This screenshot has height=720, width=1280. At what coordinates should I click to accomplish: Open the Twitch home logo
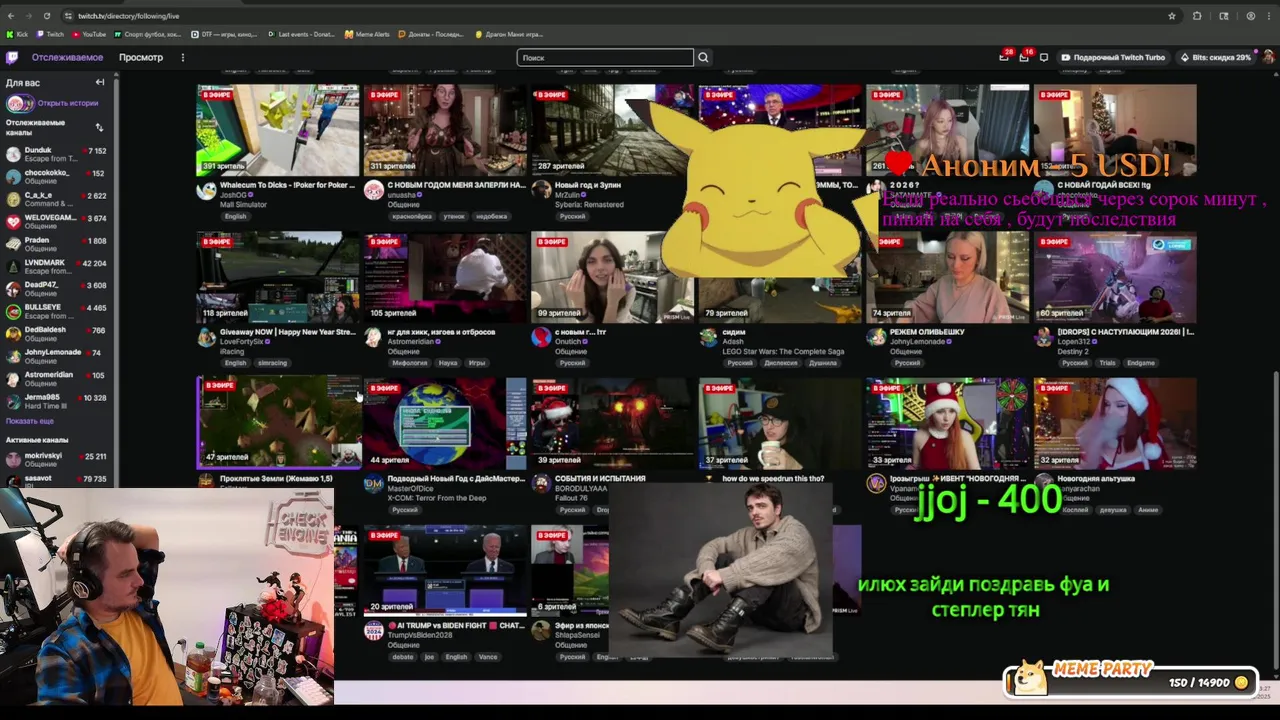[12, 57]
